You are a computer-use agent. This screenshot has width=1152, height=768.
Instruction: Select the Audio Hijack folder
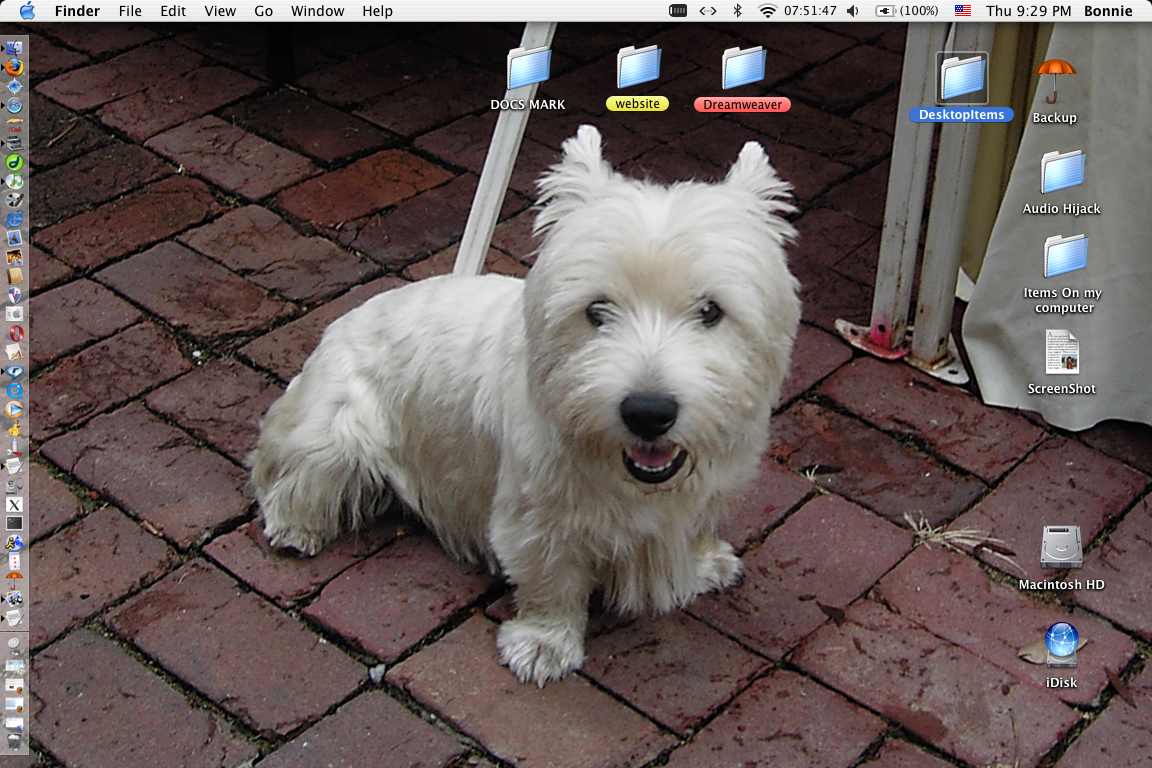(1062, 171)
